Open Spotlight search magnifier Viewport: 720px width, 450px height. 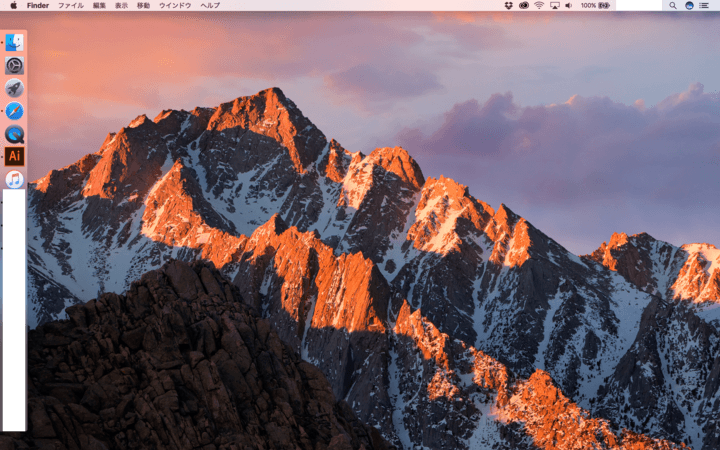click(x=673, y=6)
